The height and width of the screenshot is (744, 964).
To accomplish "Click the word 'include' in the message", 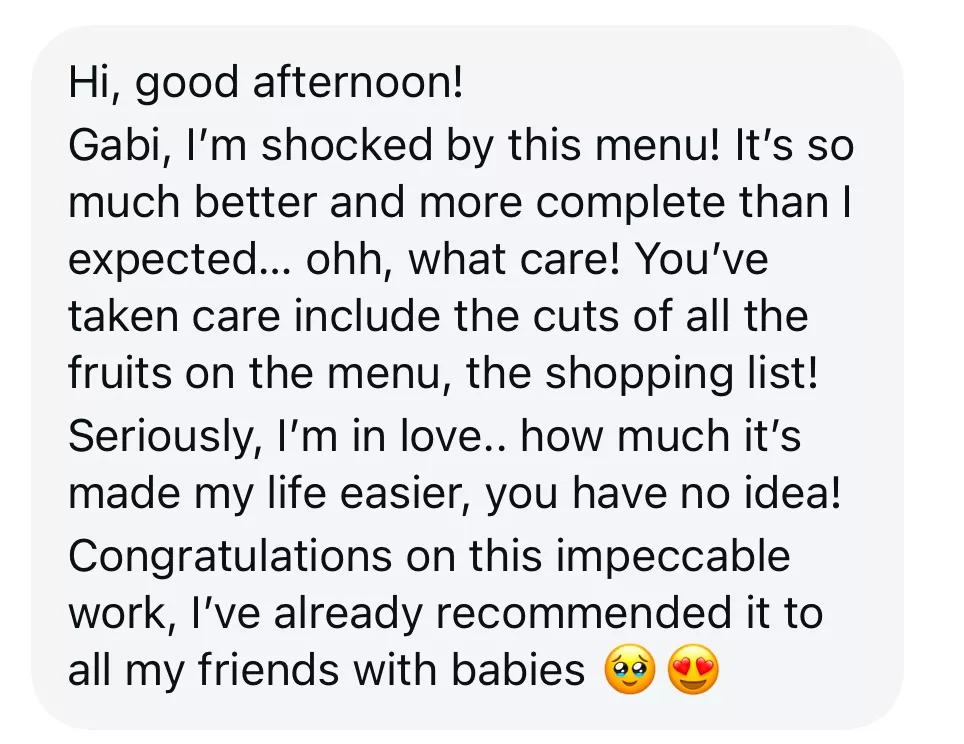I will [x=366, y=316].
